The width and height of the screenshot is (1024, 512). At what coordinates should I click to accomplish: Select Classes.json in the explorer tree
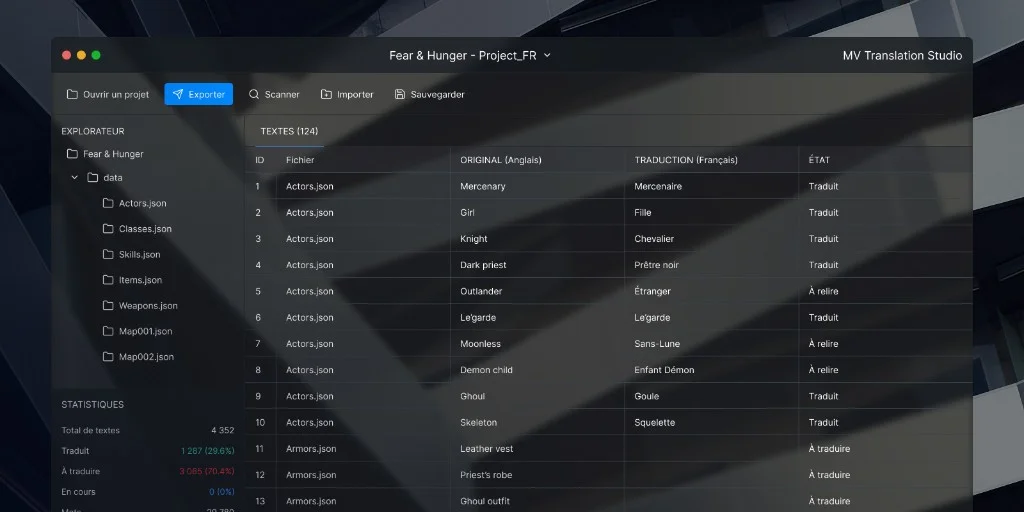(145, 229)
